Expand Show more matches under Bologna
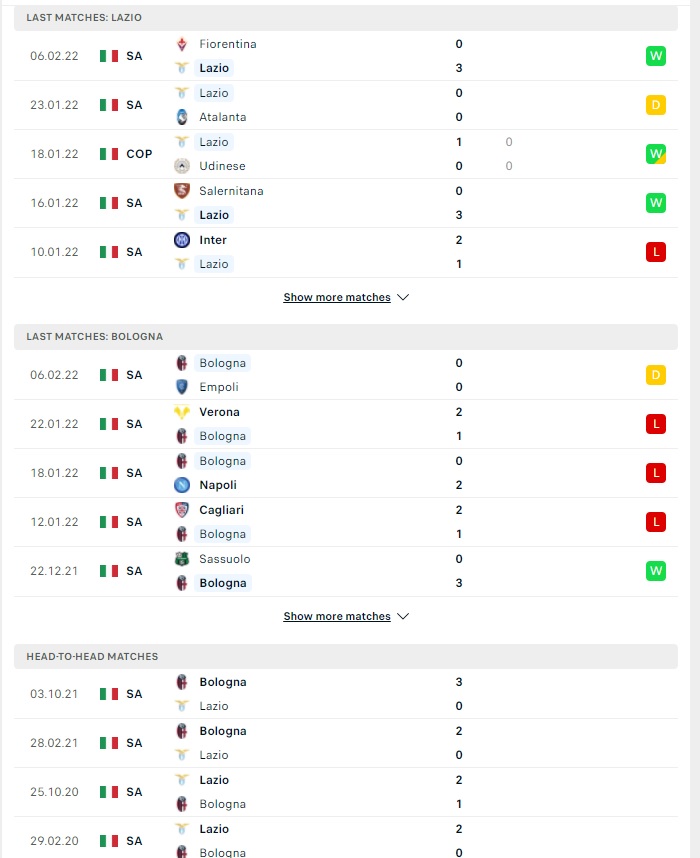This screenshot has width=700, height=858. click(x=346, y=616)
